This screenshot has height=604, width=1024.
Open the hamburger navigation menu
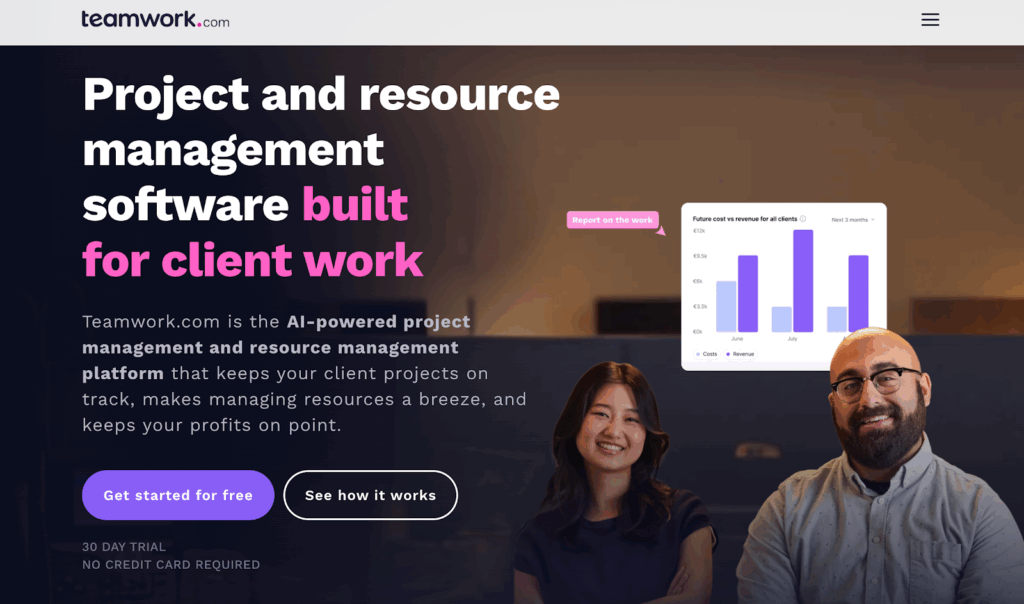tap(930, 20)
